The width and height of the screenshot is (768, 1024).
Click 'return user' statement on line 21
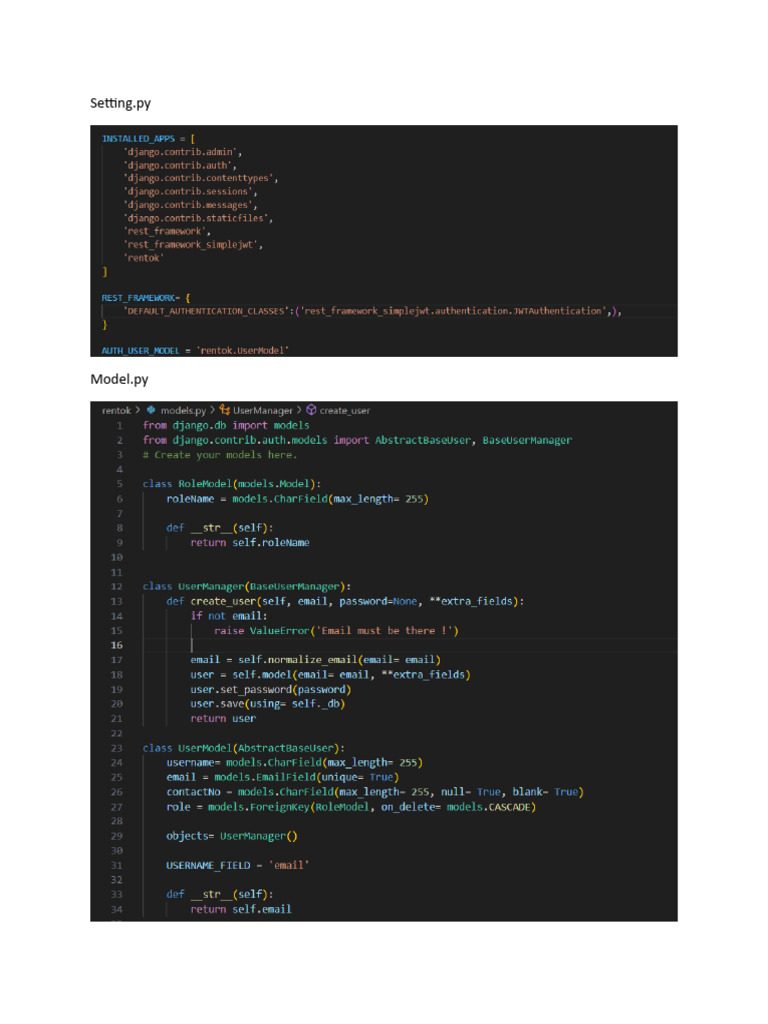coord(223,718)
